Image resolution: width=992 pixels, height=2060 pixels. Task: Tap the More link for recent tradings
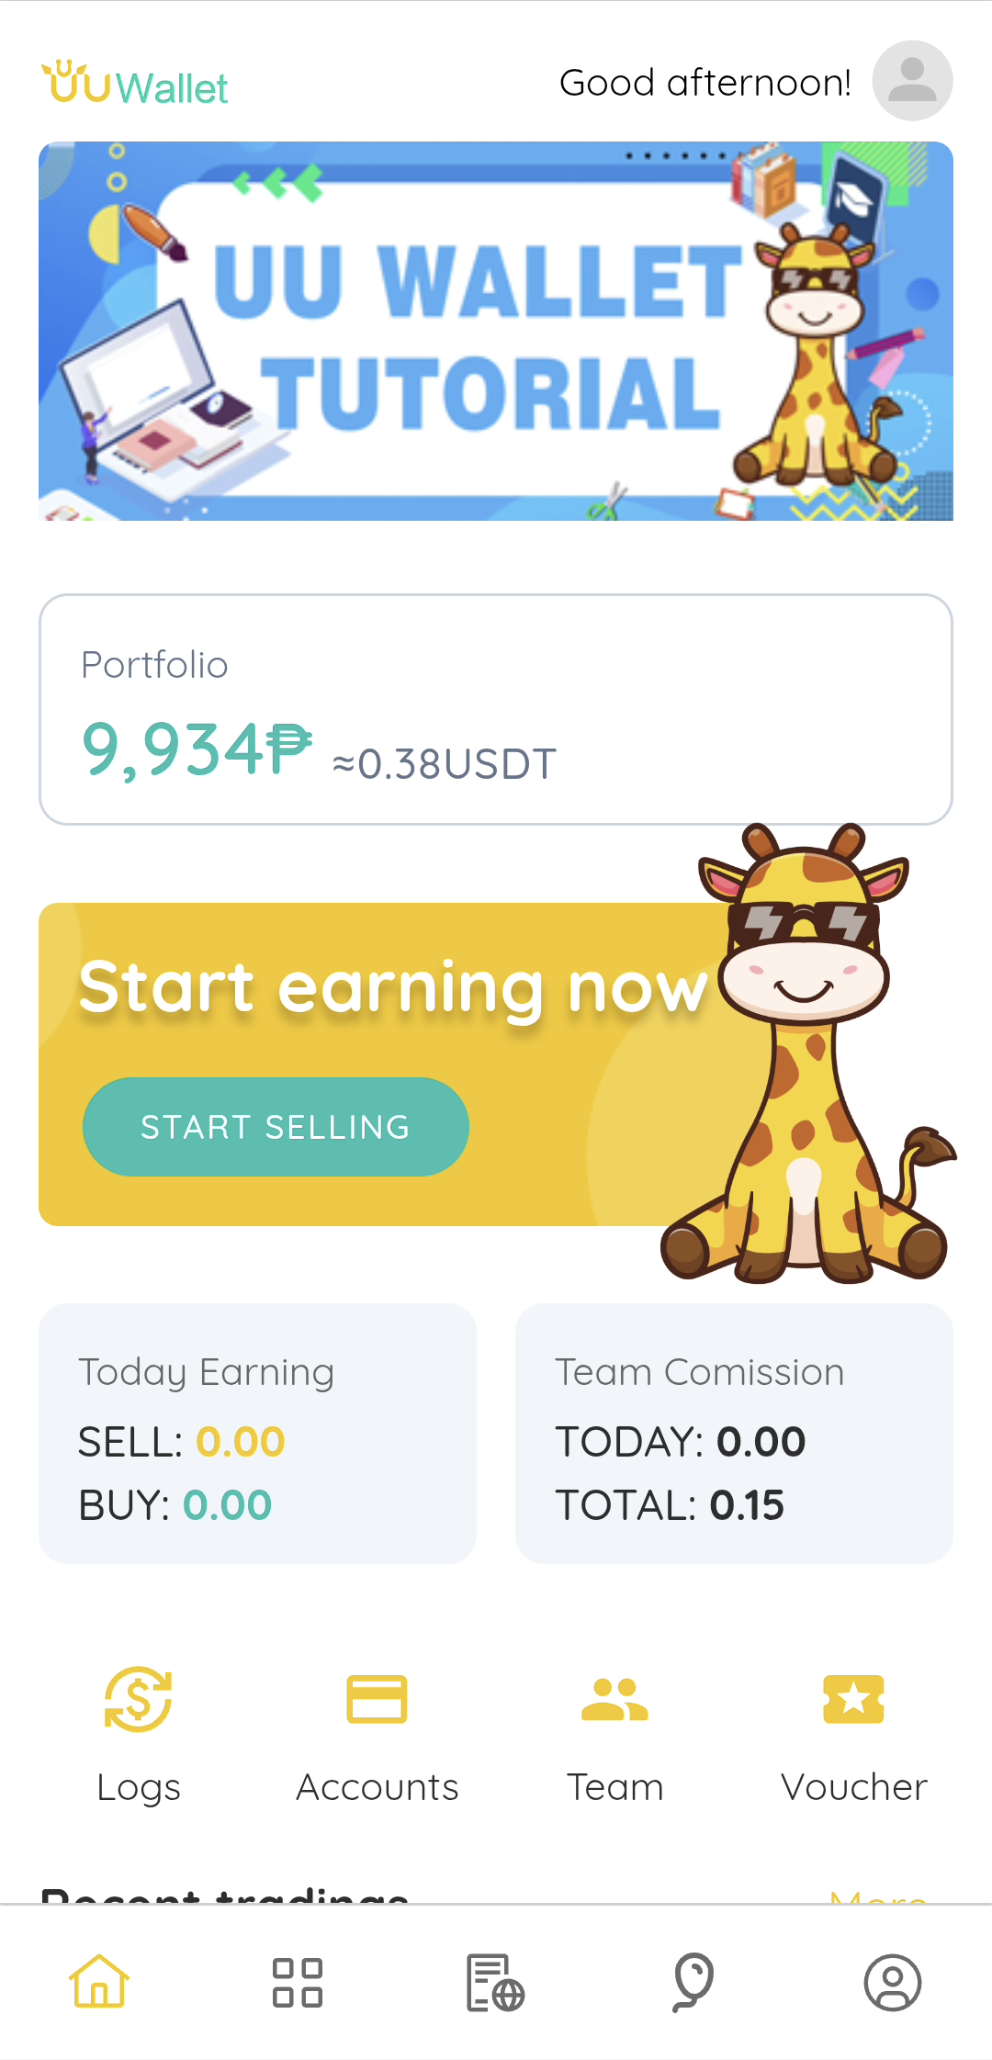click(878, 1896)
